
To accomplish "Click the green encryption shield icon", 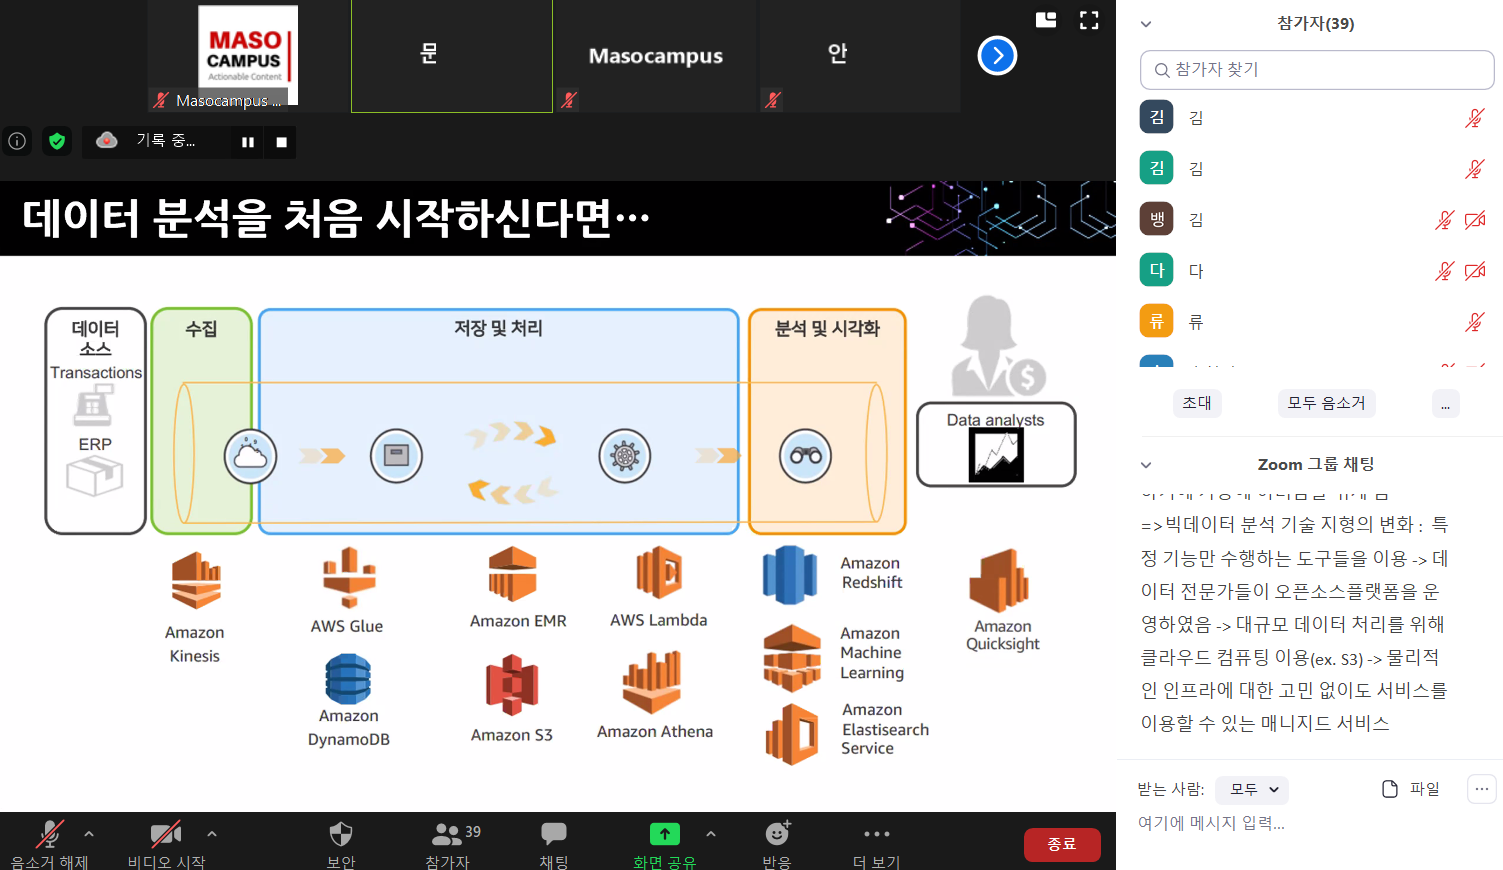I will [57, 141].
